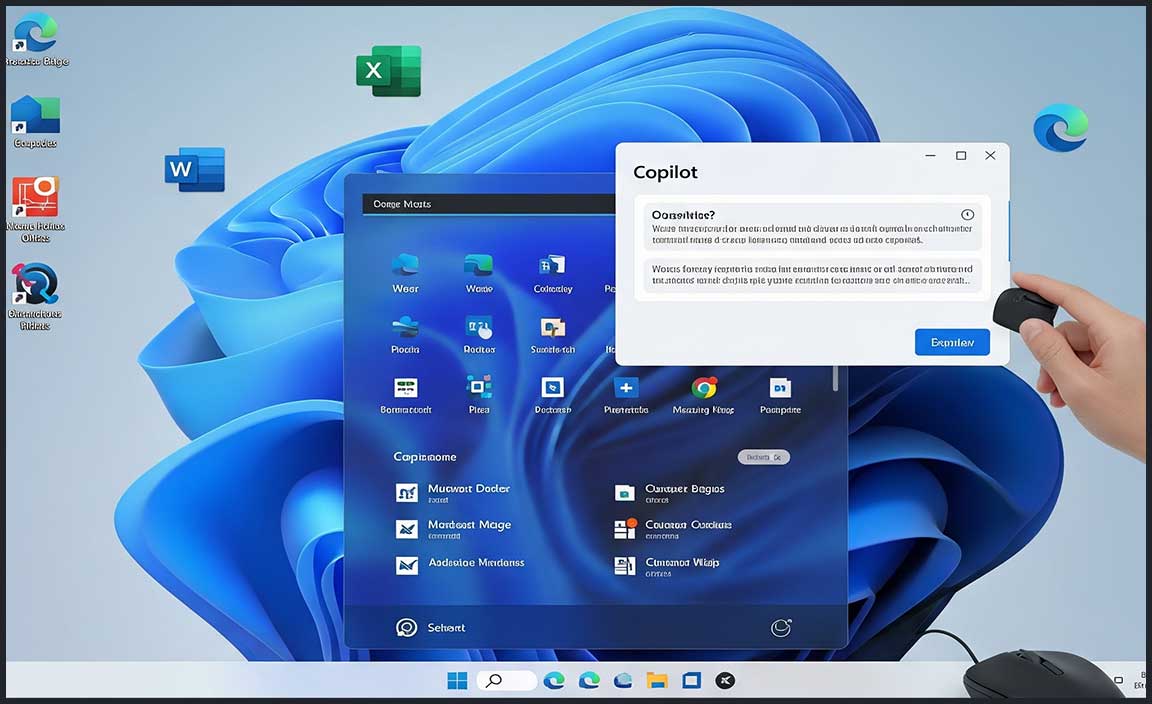The height and width of the screenshot is (704, 1152).
Task: Open the Prsrortebs plus-sign app
Action: (x=626, y=395)
